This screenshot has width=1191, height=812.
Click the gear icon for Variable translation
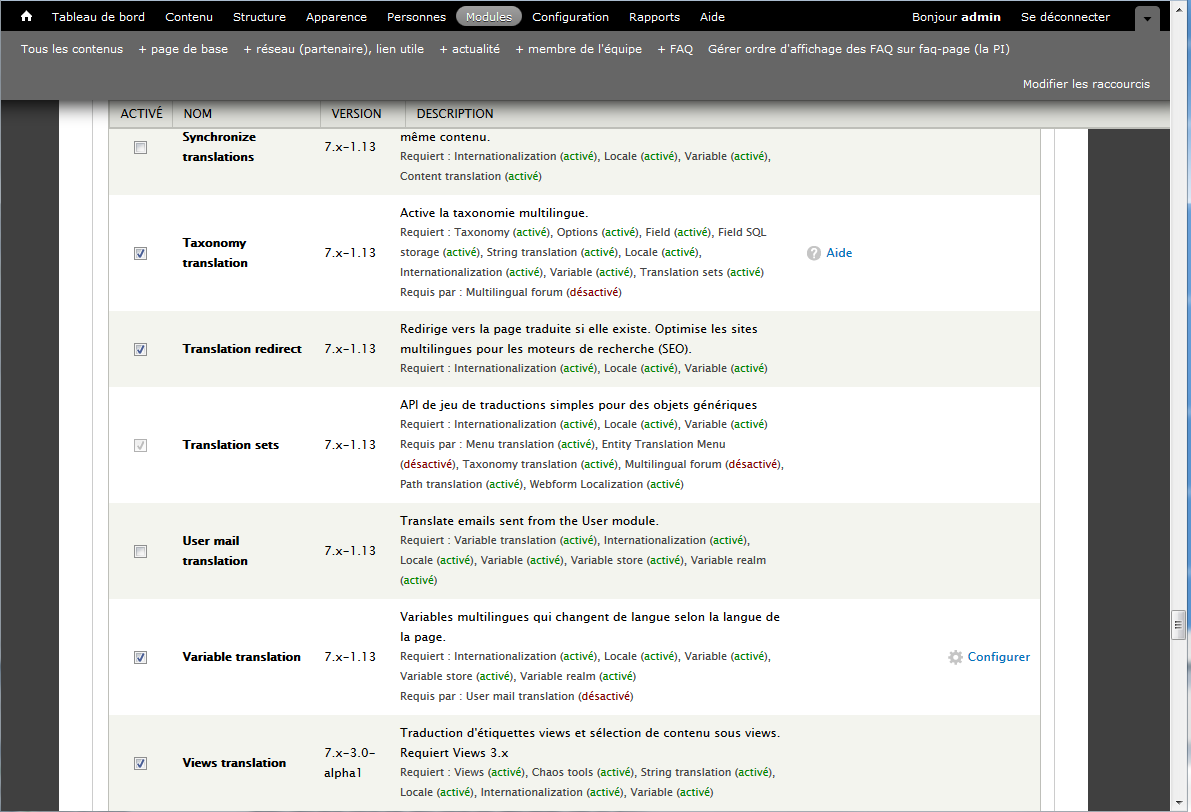[x=955, y=657]
